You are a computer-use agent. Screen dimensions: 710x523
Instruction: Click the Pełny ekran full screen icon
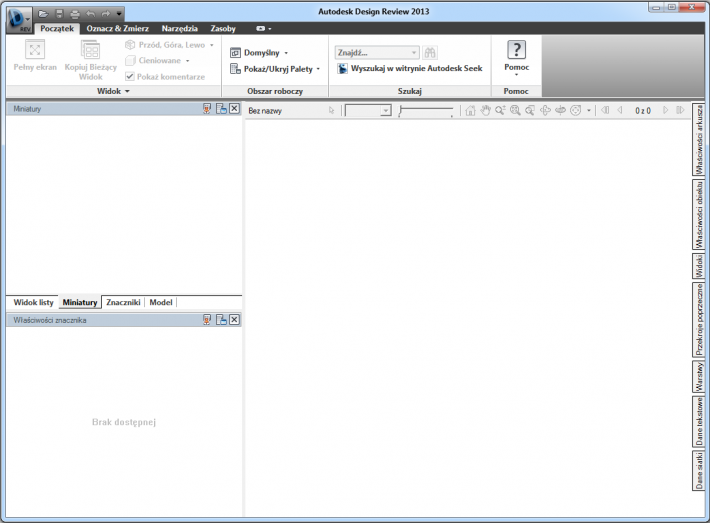35,50
